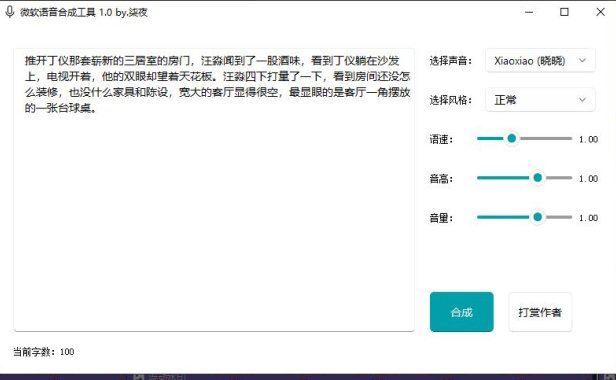The height and width of the screenshot is (380, 616).
Task: Click the 当前字数: 100 counter text
Action: 44,352
